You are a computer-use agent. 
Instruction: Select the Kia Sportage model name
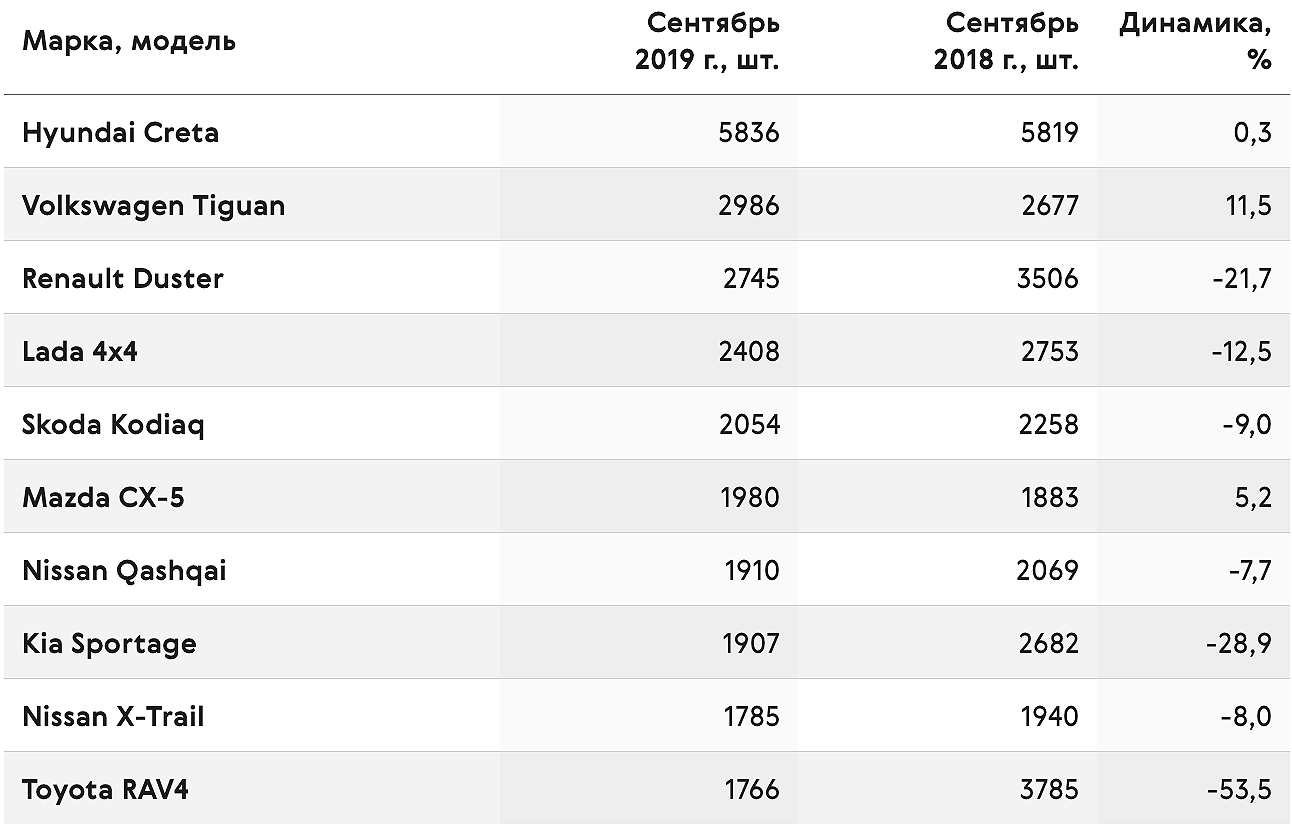click(x=109, y=644)
